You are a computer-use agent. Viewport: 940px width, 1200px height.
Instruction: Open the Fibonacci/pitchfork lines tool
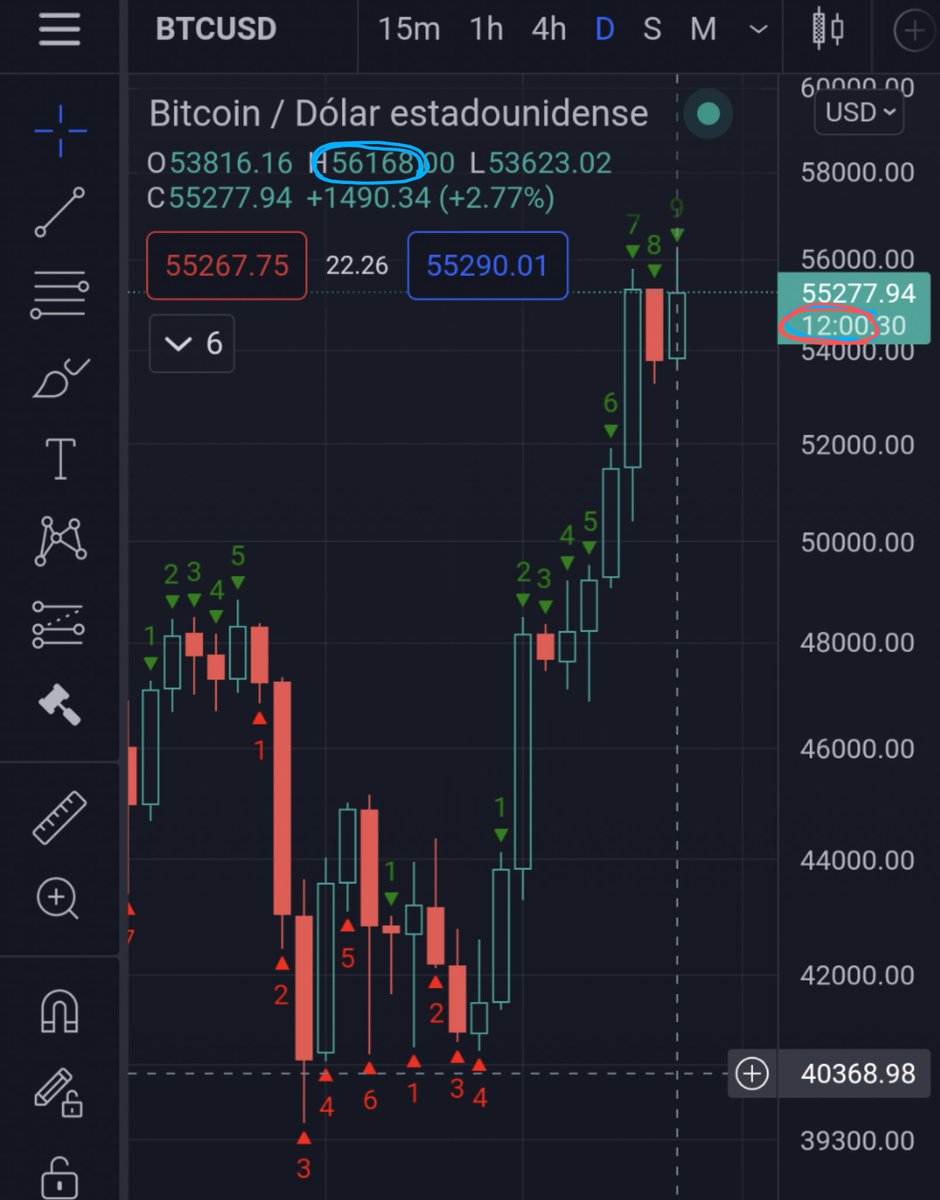point(60,295)
